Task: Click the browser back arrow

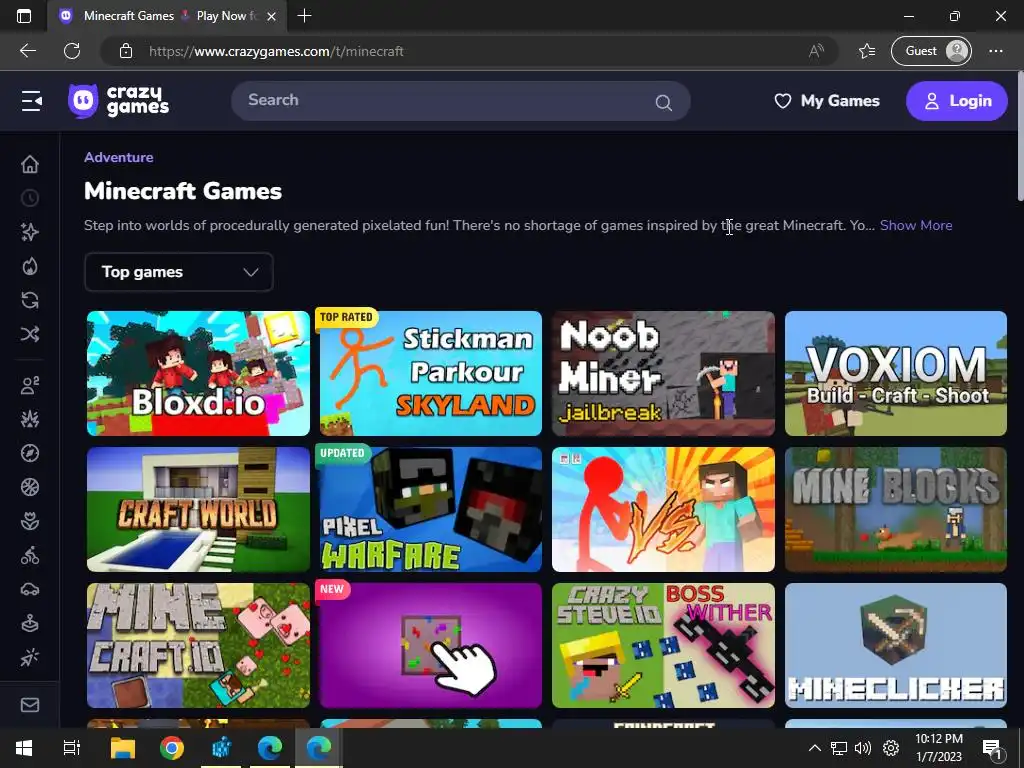Action: [28, 51]
